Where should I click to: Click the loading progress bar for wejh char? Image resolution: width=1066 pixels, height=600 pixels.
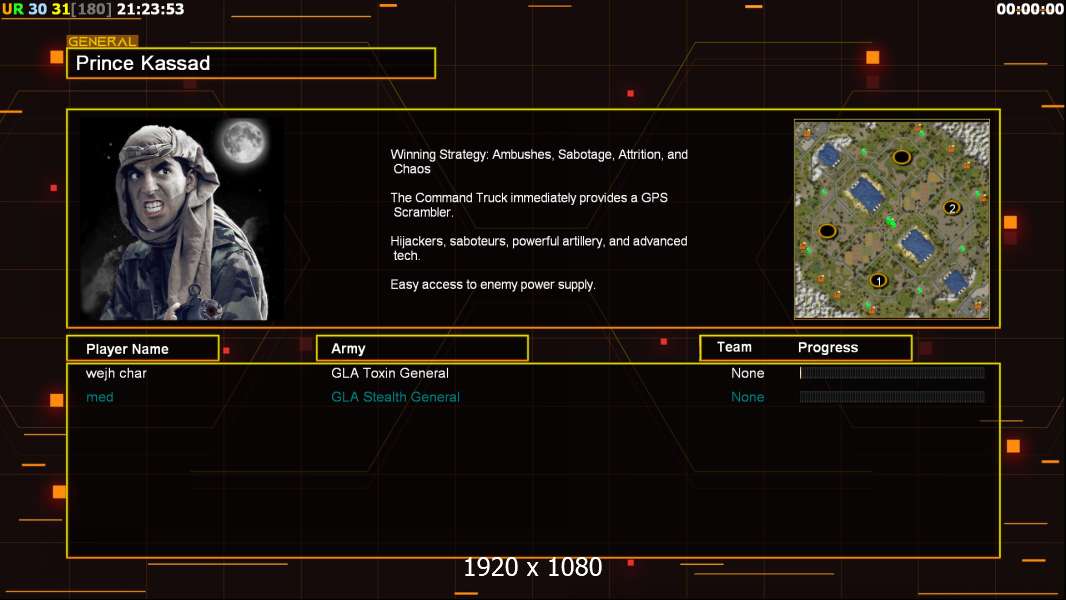point(892,372)
